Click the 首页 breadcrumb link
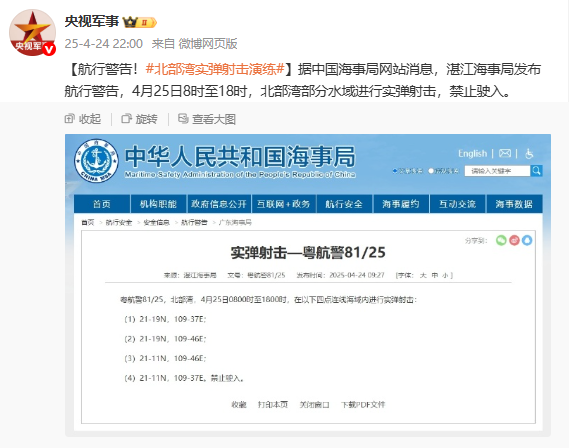This screenshot has height=448, width=569. pos(87,222)
